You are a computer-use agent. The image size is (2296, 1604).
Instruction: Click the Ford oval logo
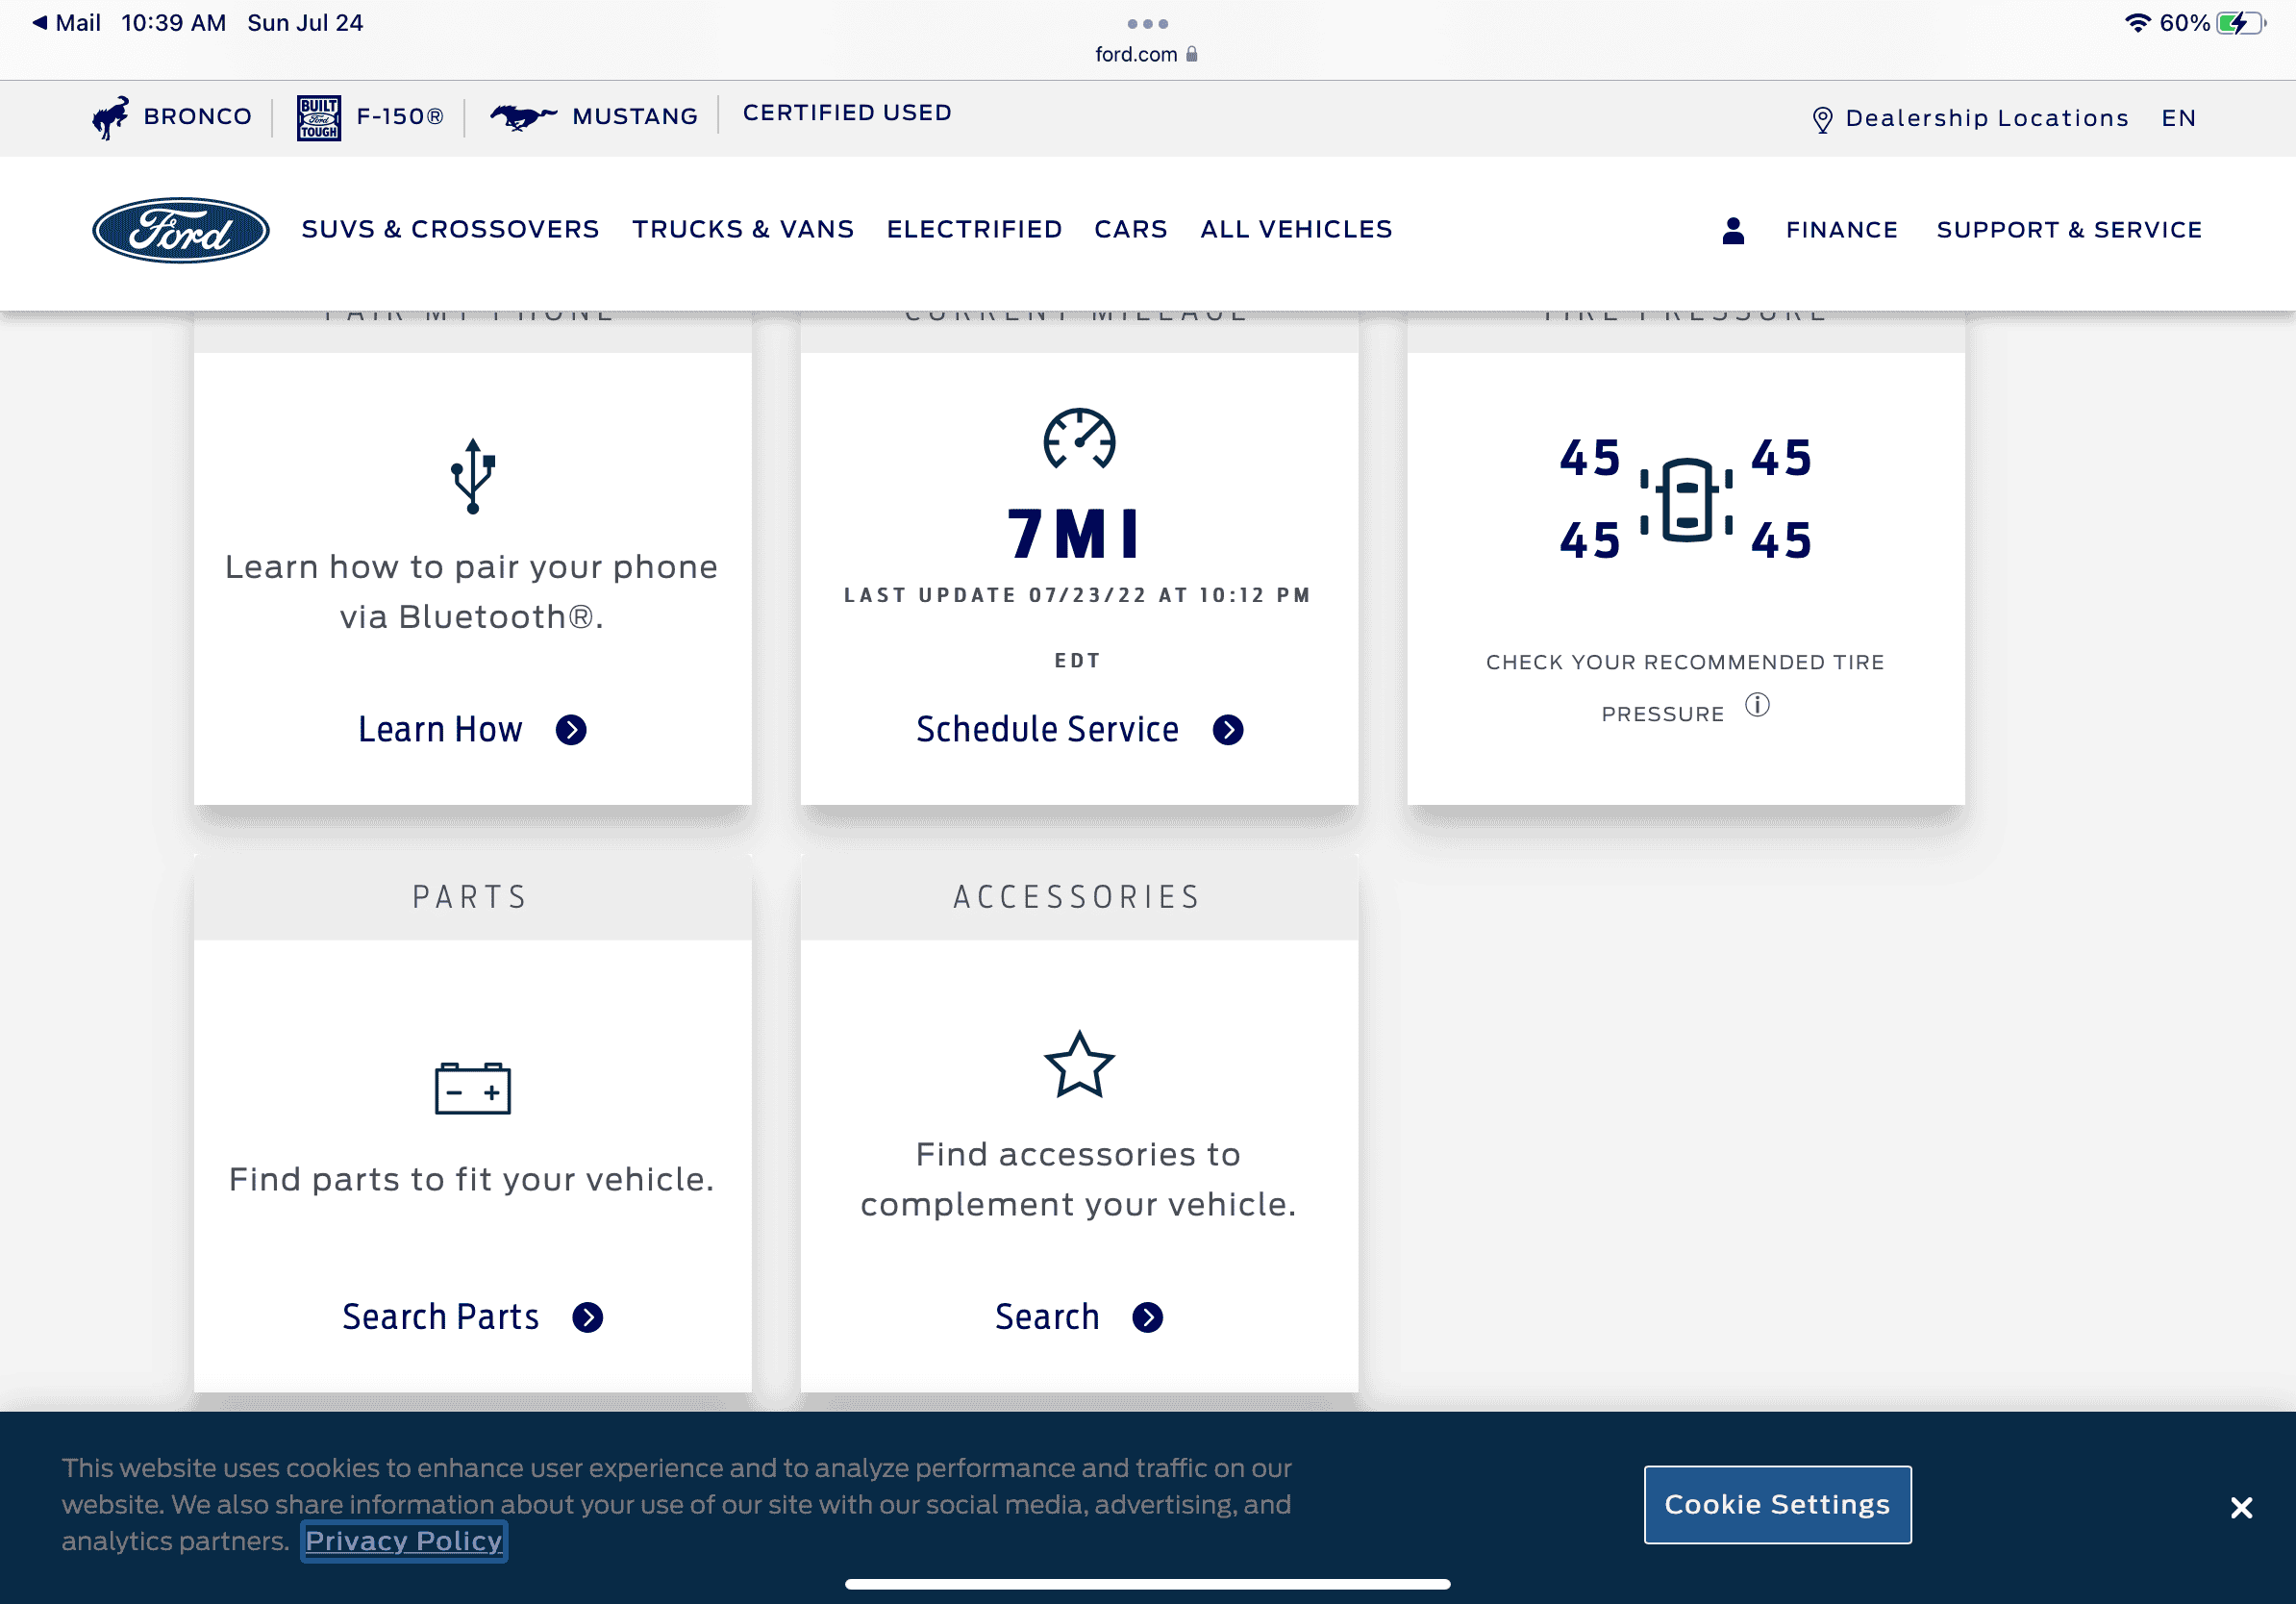click(x=180, y=230)
